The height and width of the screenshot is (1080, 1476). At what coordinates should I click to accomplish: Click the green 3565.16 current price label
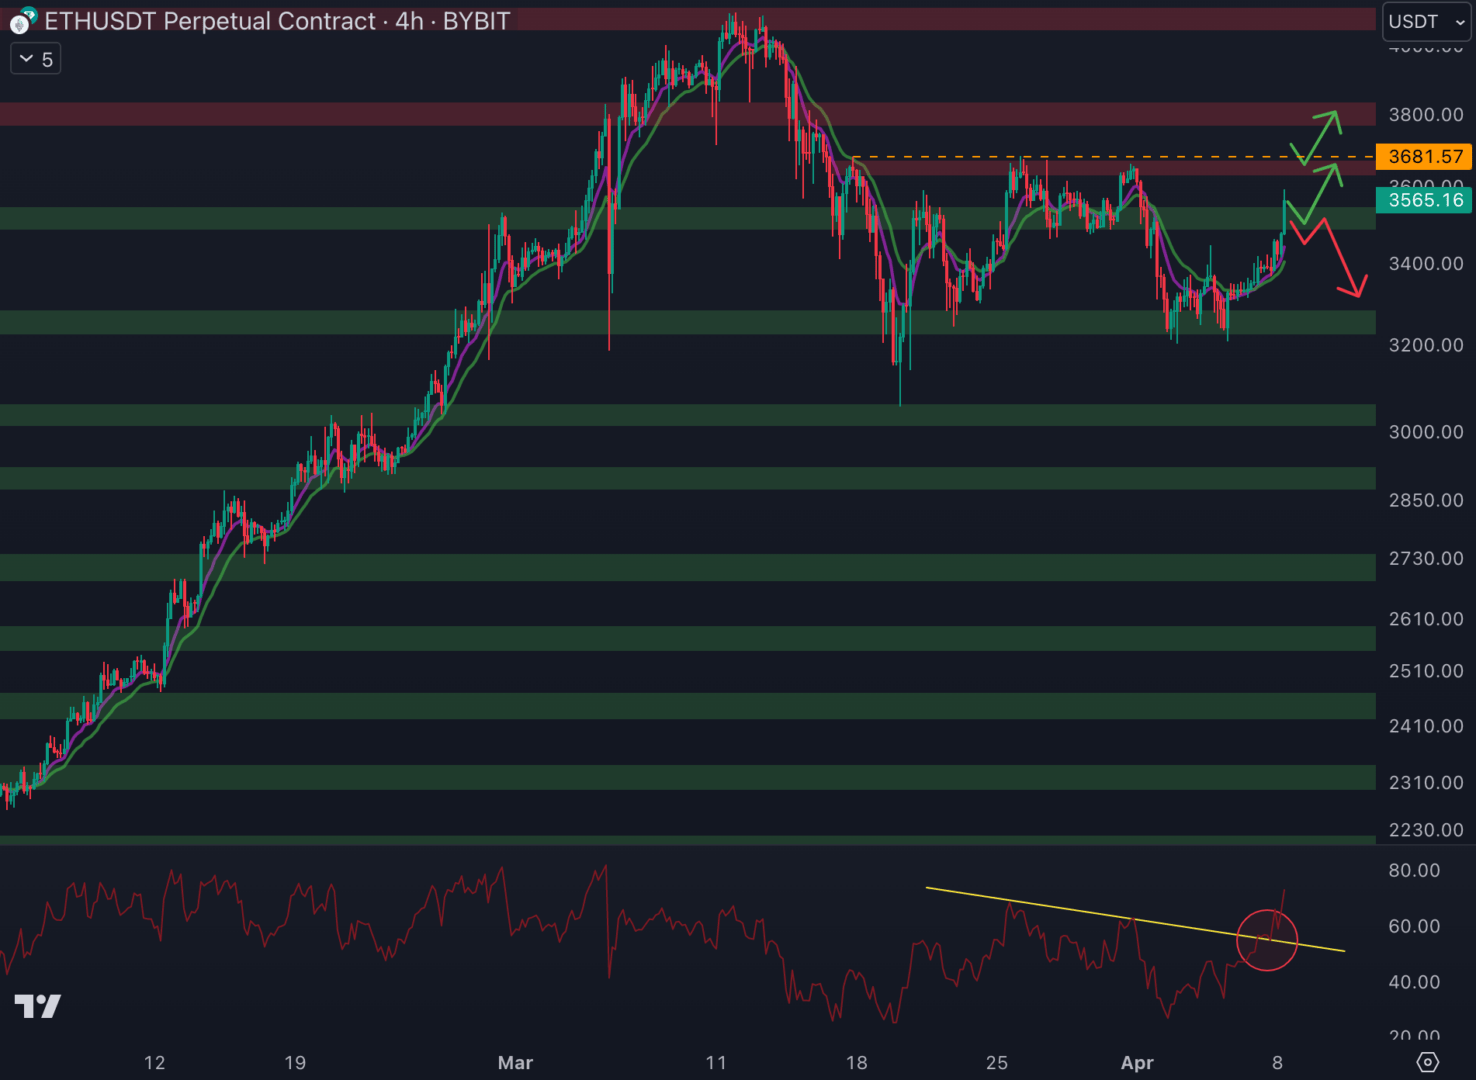[x=1424, y=200]
